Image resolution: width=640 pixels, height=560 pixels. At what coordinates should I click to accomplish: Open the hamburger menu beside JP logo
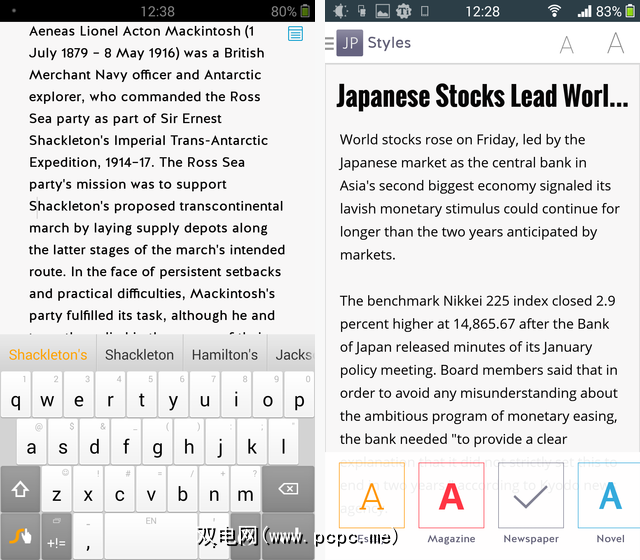(x=329, y=43)
